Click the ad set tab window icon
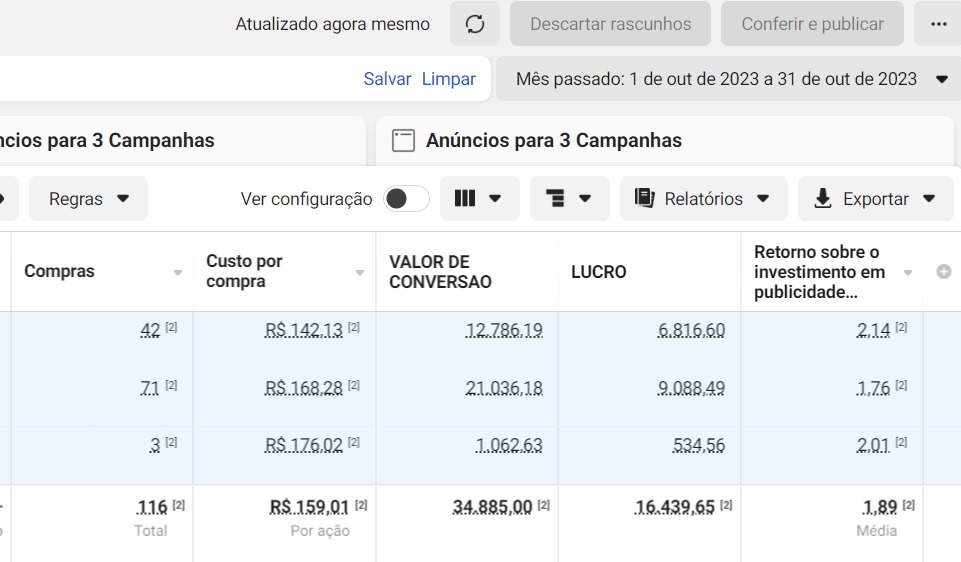961x562 pixels. pyautogui.click(x=403, y=141)
